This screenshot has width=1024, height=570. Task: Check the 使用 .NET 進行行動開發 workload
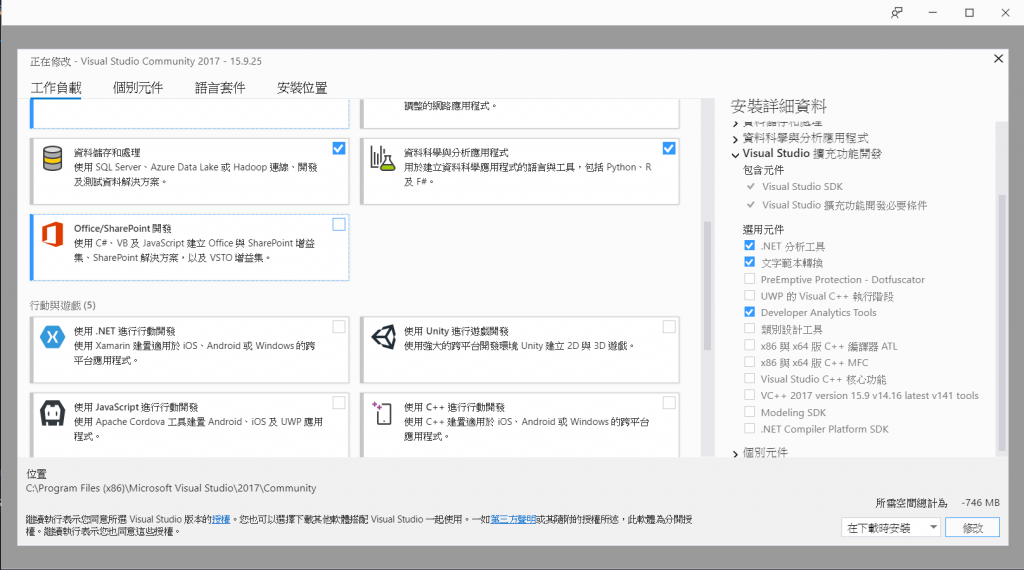pos(338,326)
